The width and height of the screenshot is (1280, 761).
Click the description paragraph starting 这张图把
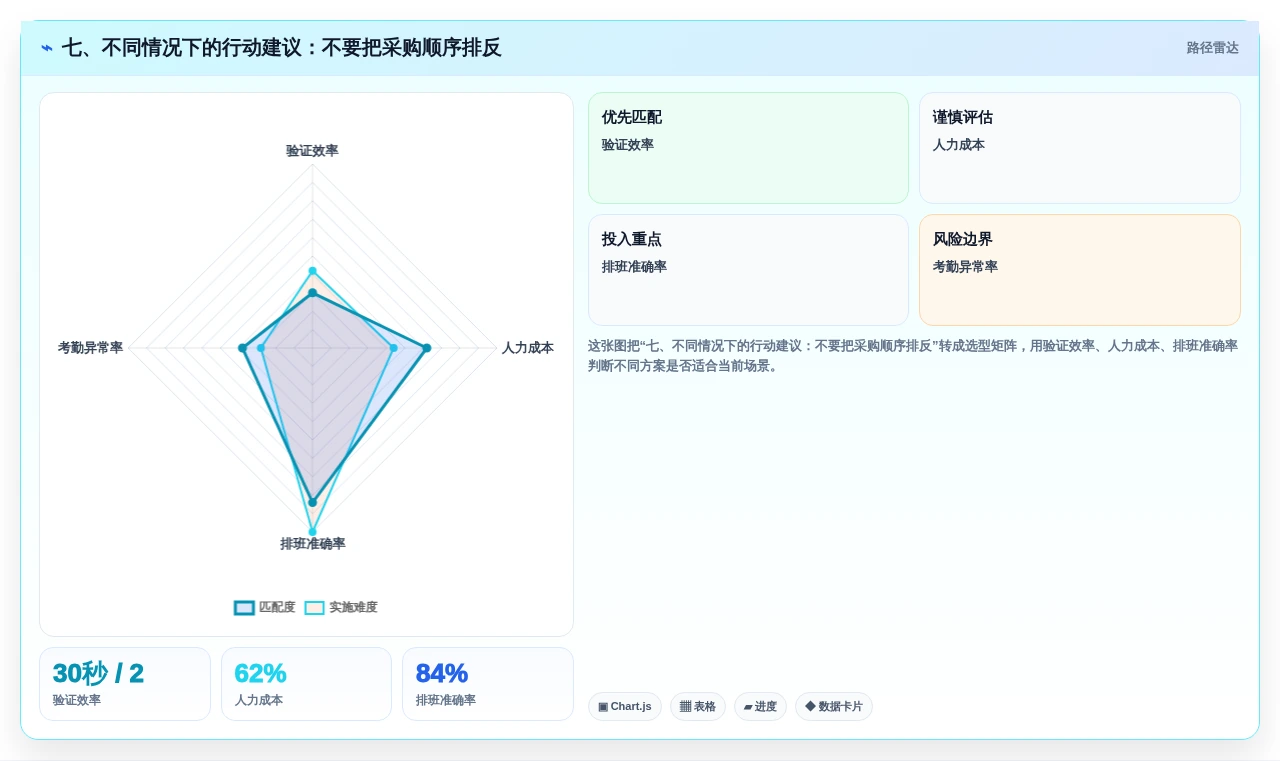tap(913, 356)
